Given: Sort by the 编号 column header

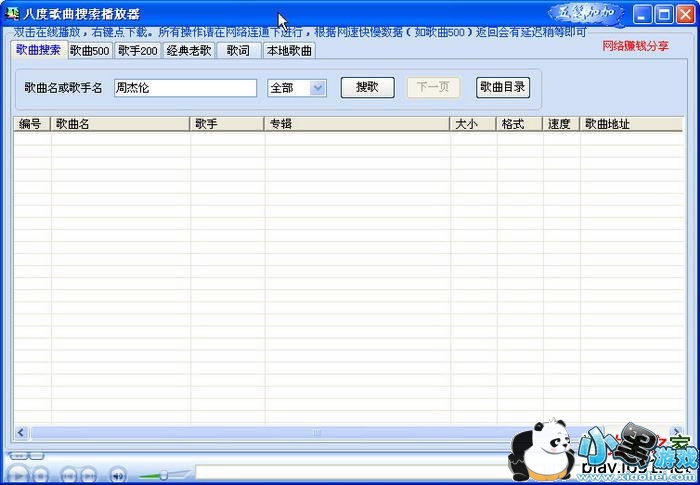Looking at the screenshot, I should click(32, 124).
